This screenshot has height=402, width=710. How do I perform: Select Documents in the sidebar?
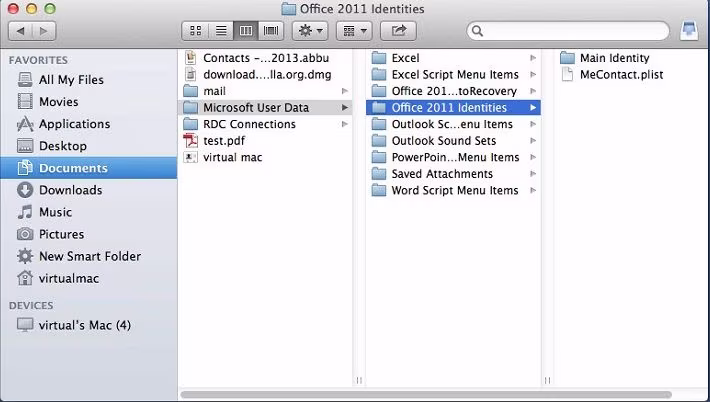pos(88,168)
